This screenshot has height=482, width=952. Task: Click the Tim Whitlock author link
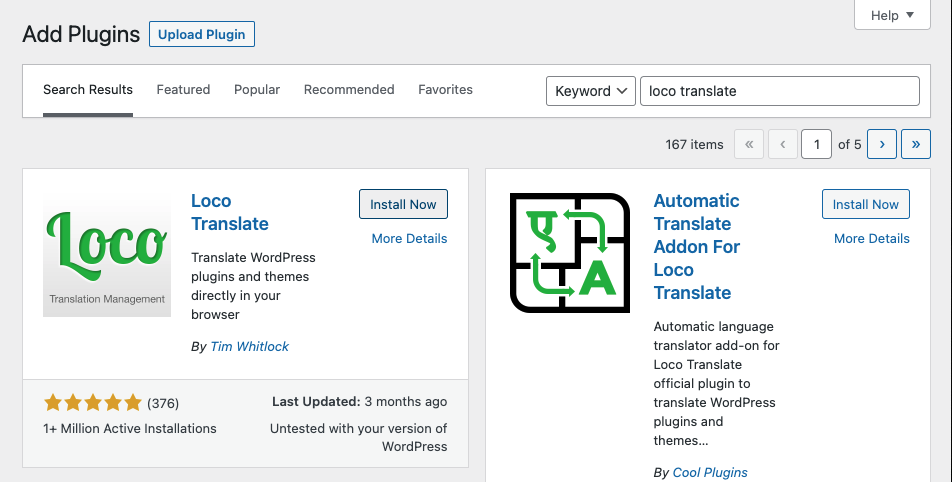249,346
